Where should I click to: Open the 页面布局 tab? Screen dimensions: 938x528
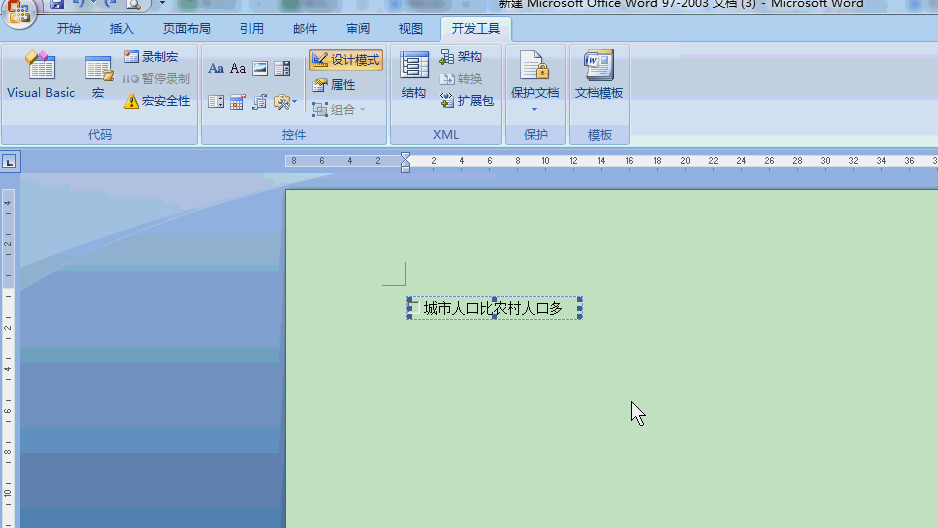[187, 29]
